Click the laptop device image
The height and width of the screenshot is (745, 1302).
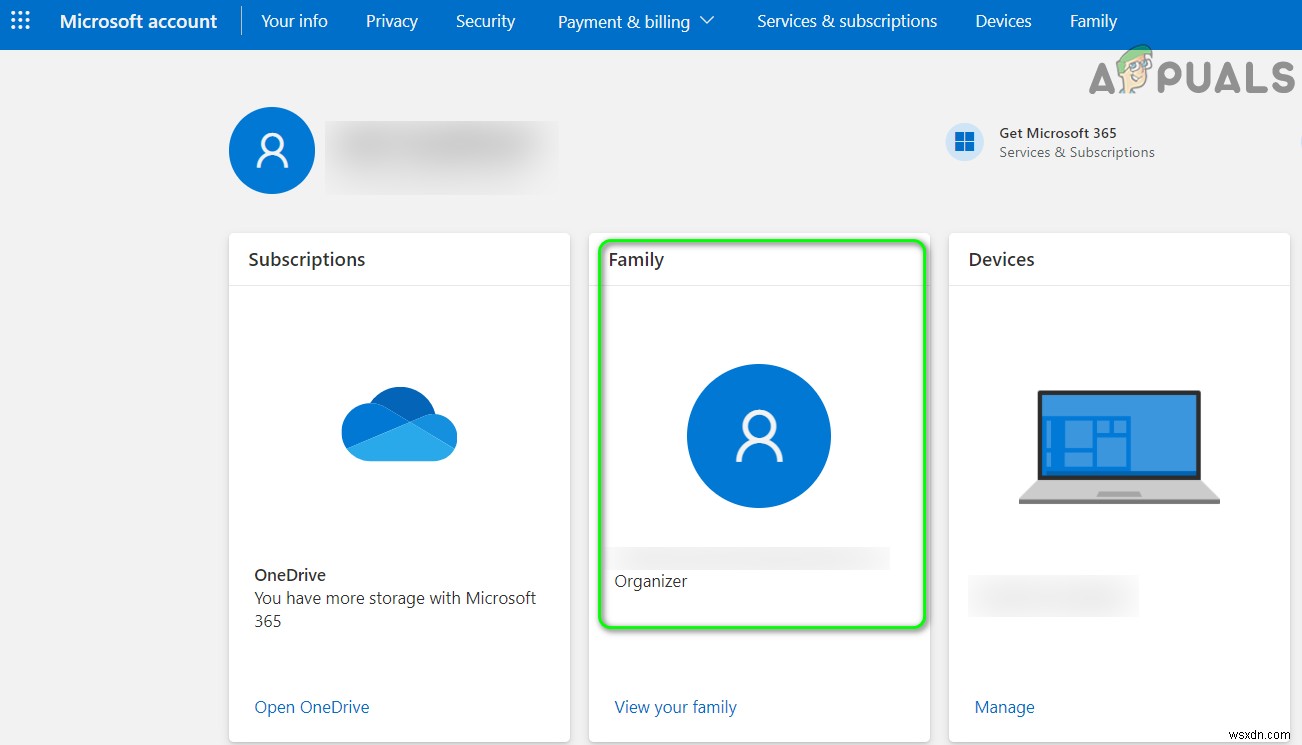coord(1119,446)
